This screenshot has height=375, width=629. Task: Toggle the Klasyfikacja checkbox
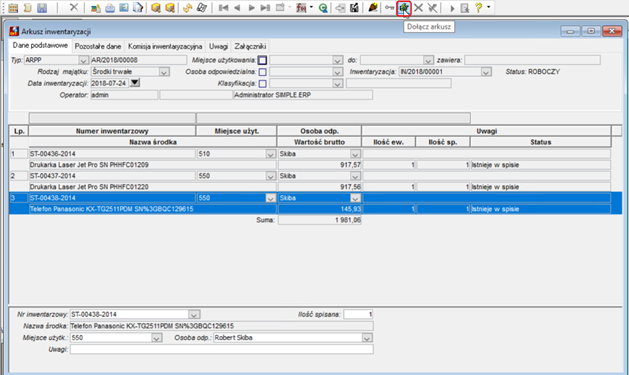click(x=262, y=84)
